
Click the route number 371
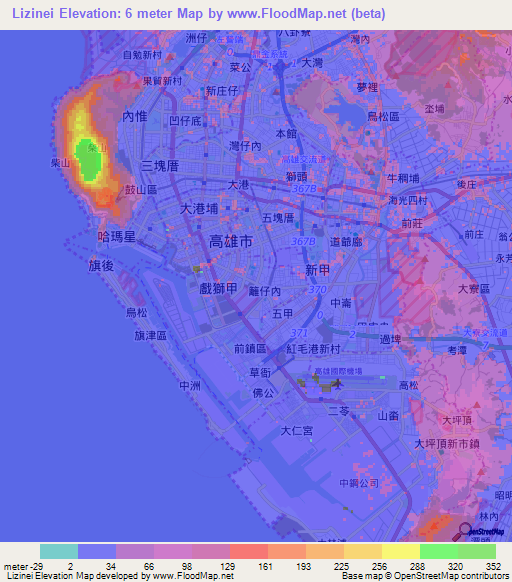(299, 333)
